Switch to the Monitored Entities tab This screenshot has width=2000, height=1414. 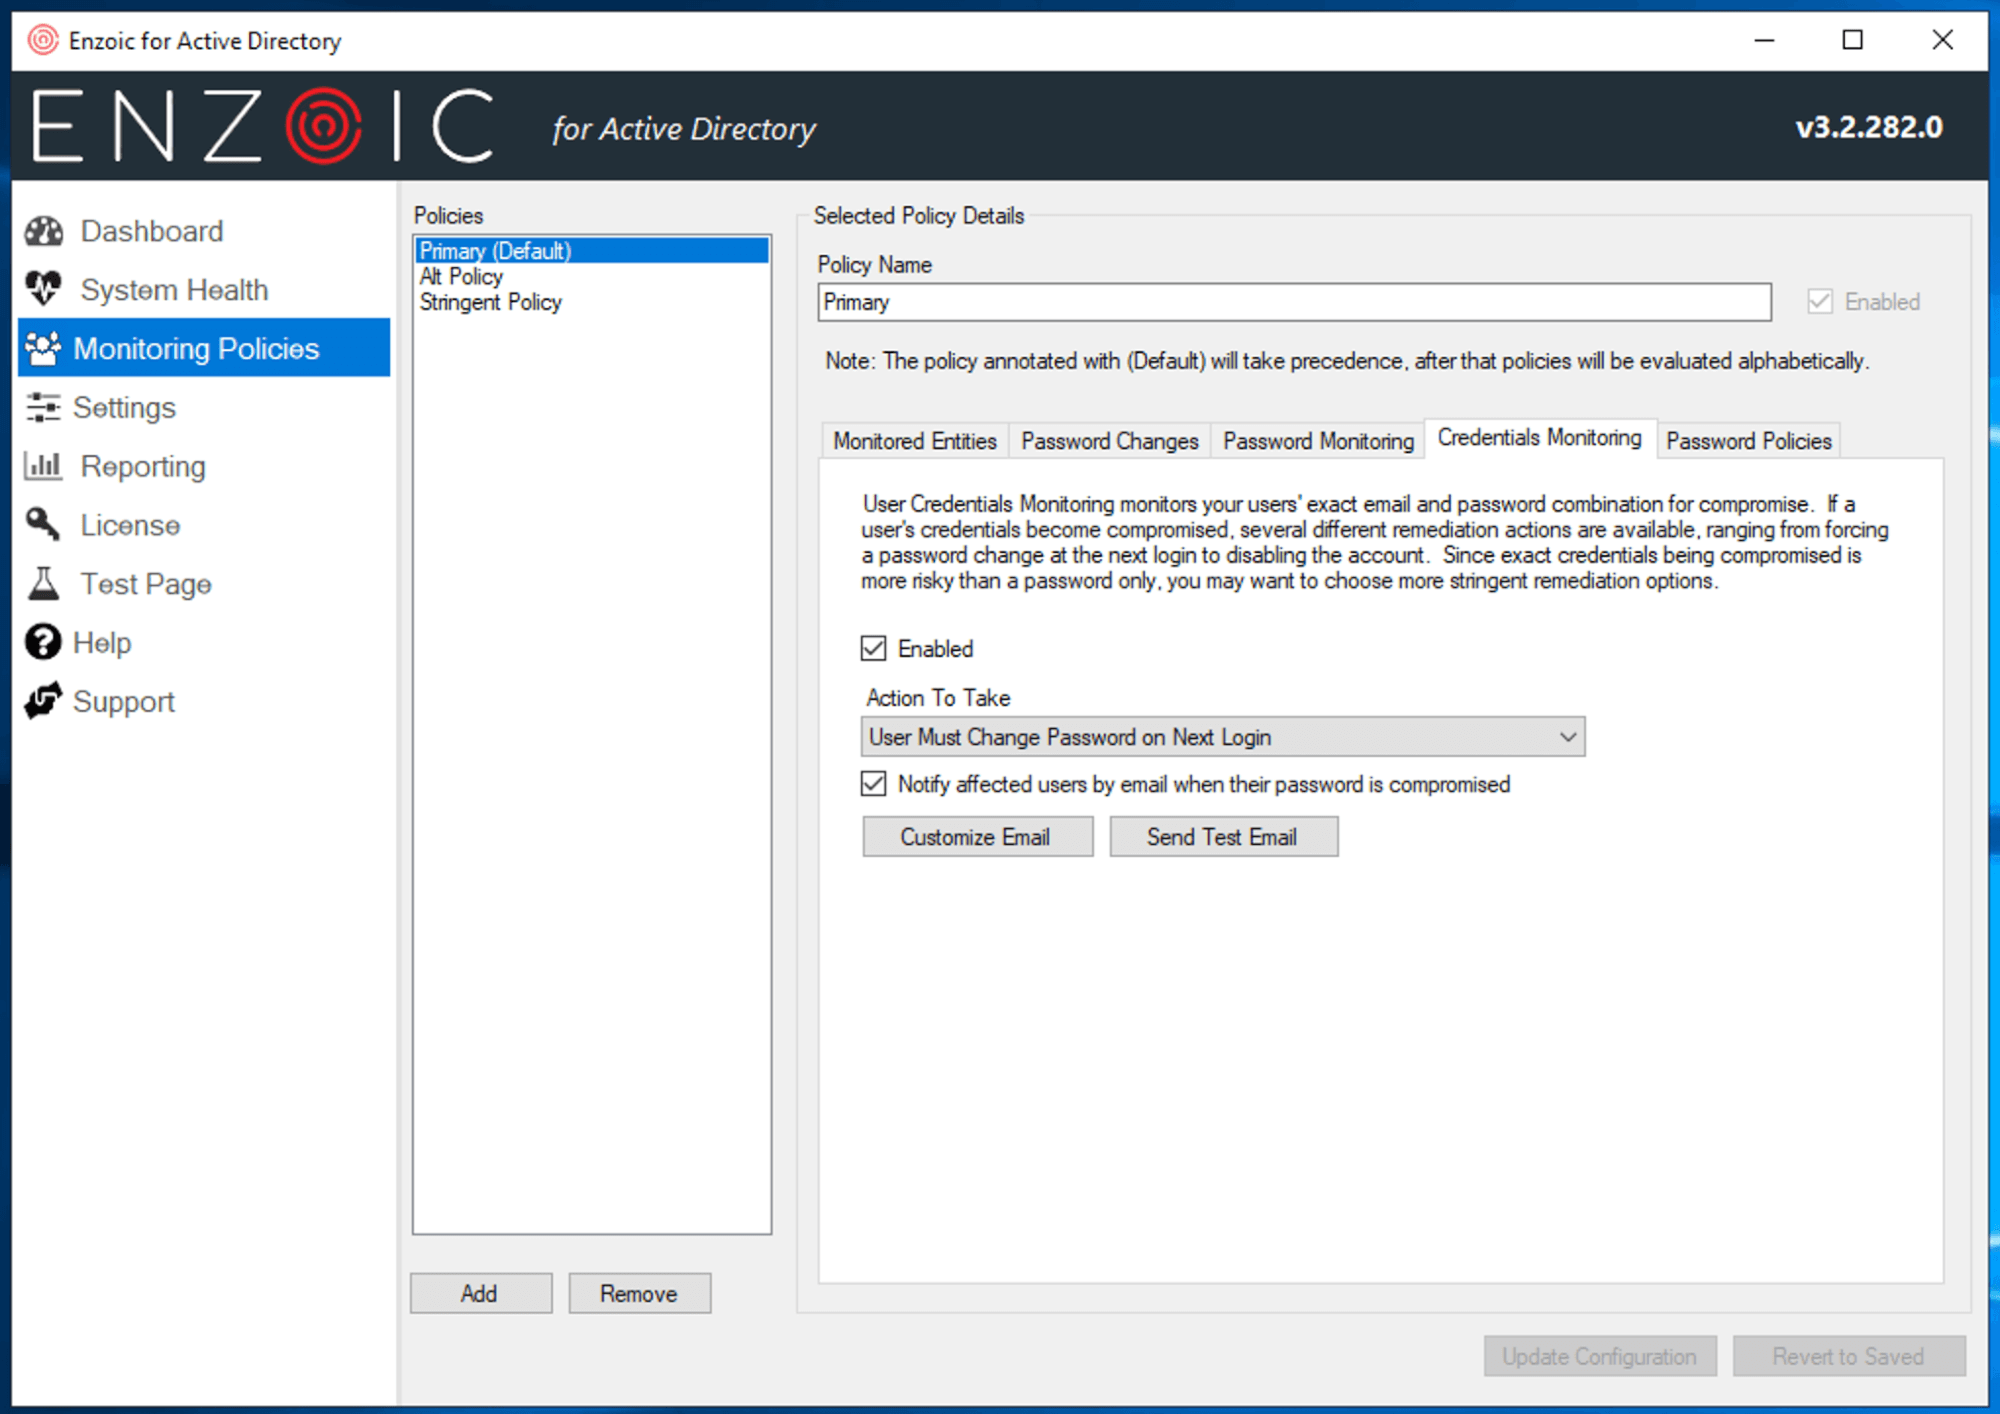pyautogui.click(x=915, y=441)
